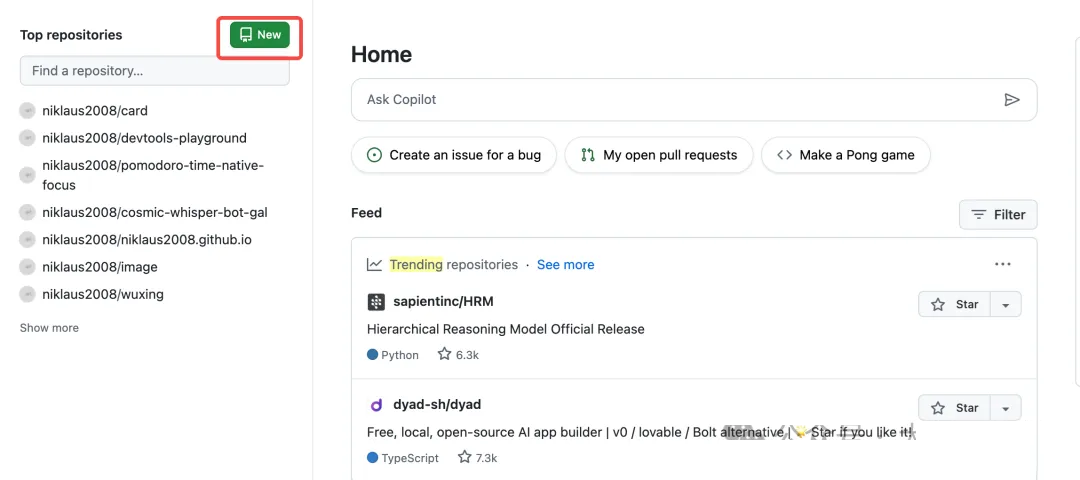Open niklaus2008/cosmic-whisper-bot-gal repository
1080x480 pixels.
pos(154,212)
